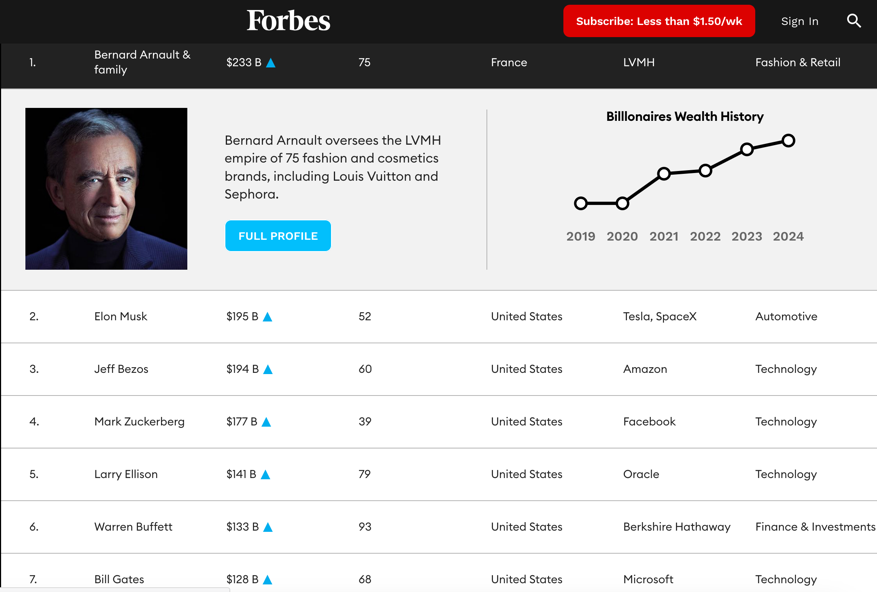Click blue up arrow beside Elon Musk's $195 B

pos(268,317)
